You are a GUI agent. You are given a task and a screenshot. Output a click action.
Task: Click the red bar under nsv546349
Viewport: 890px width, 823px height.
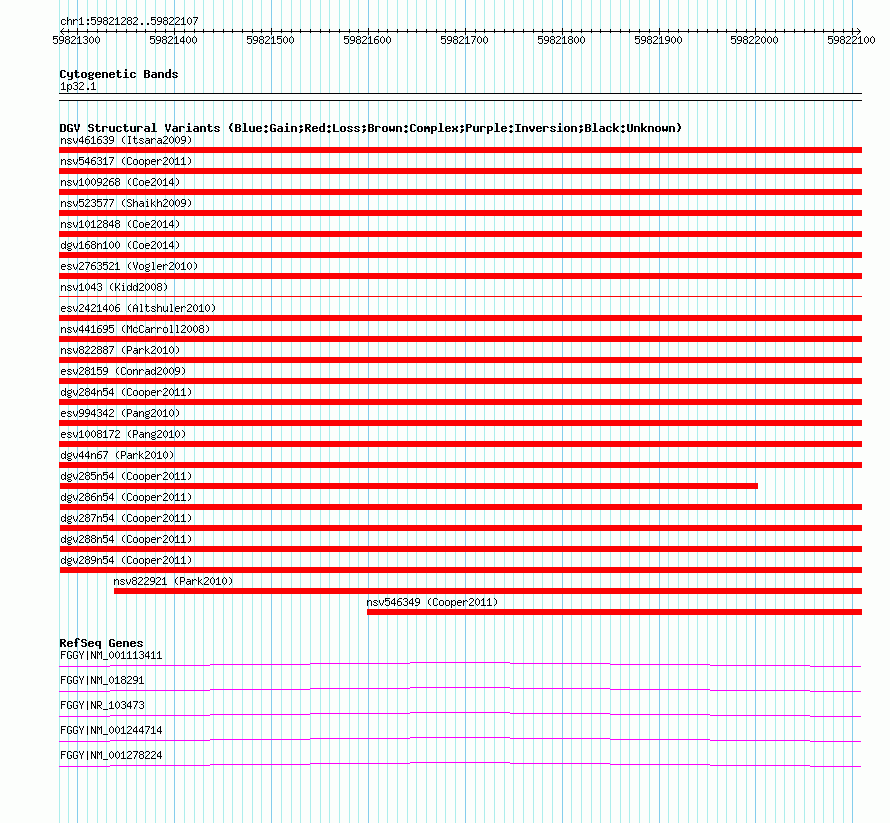[x=615, y=612]
